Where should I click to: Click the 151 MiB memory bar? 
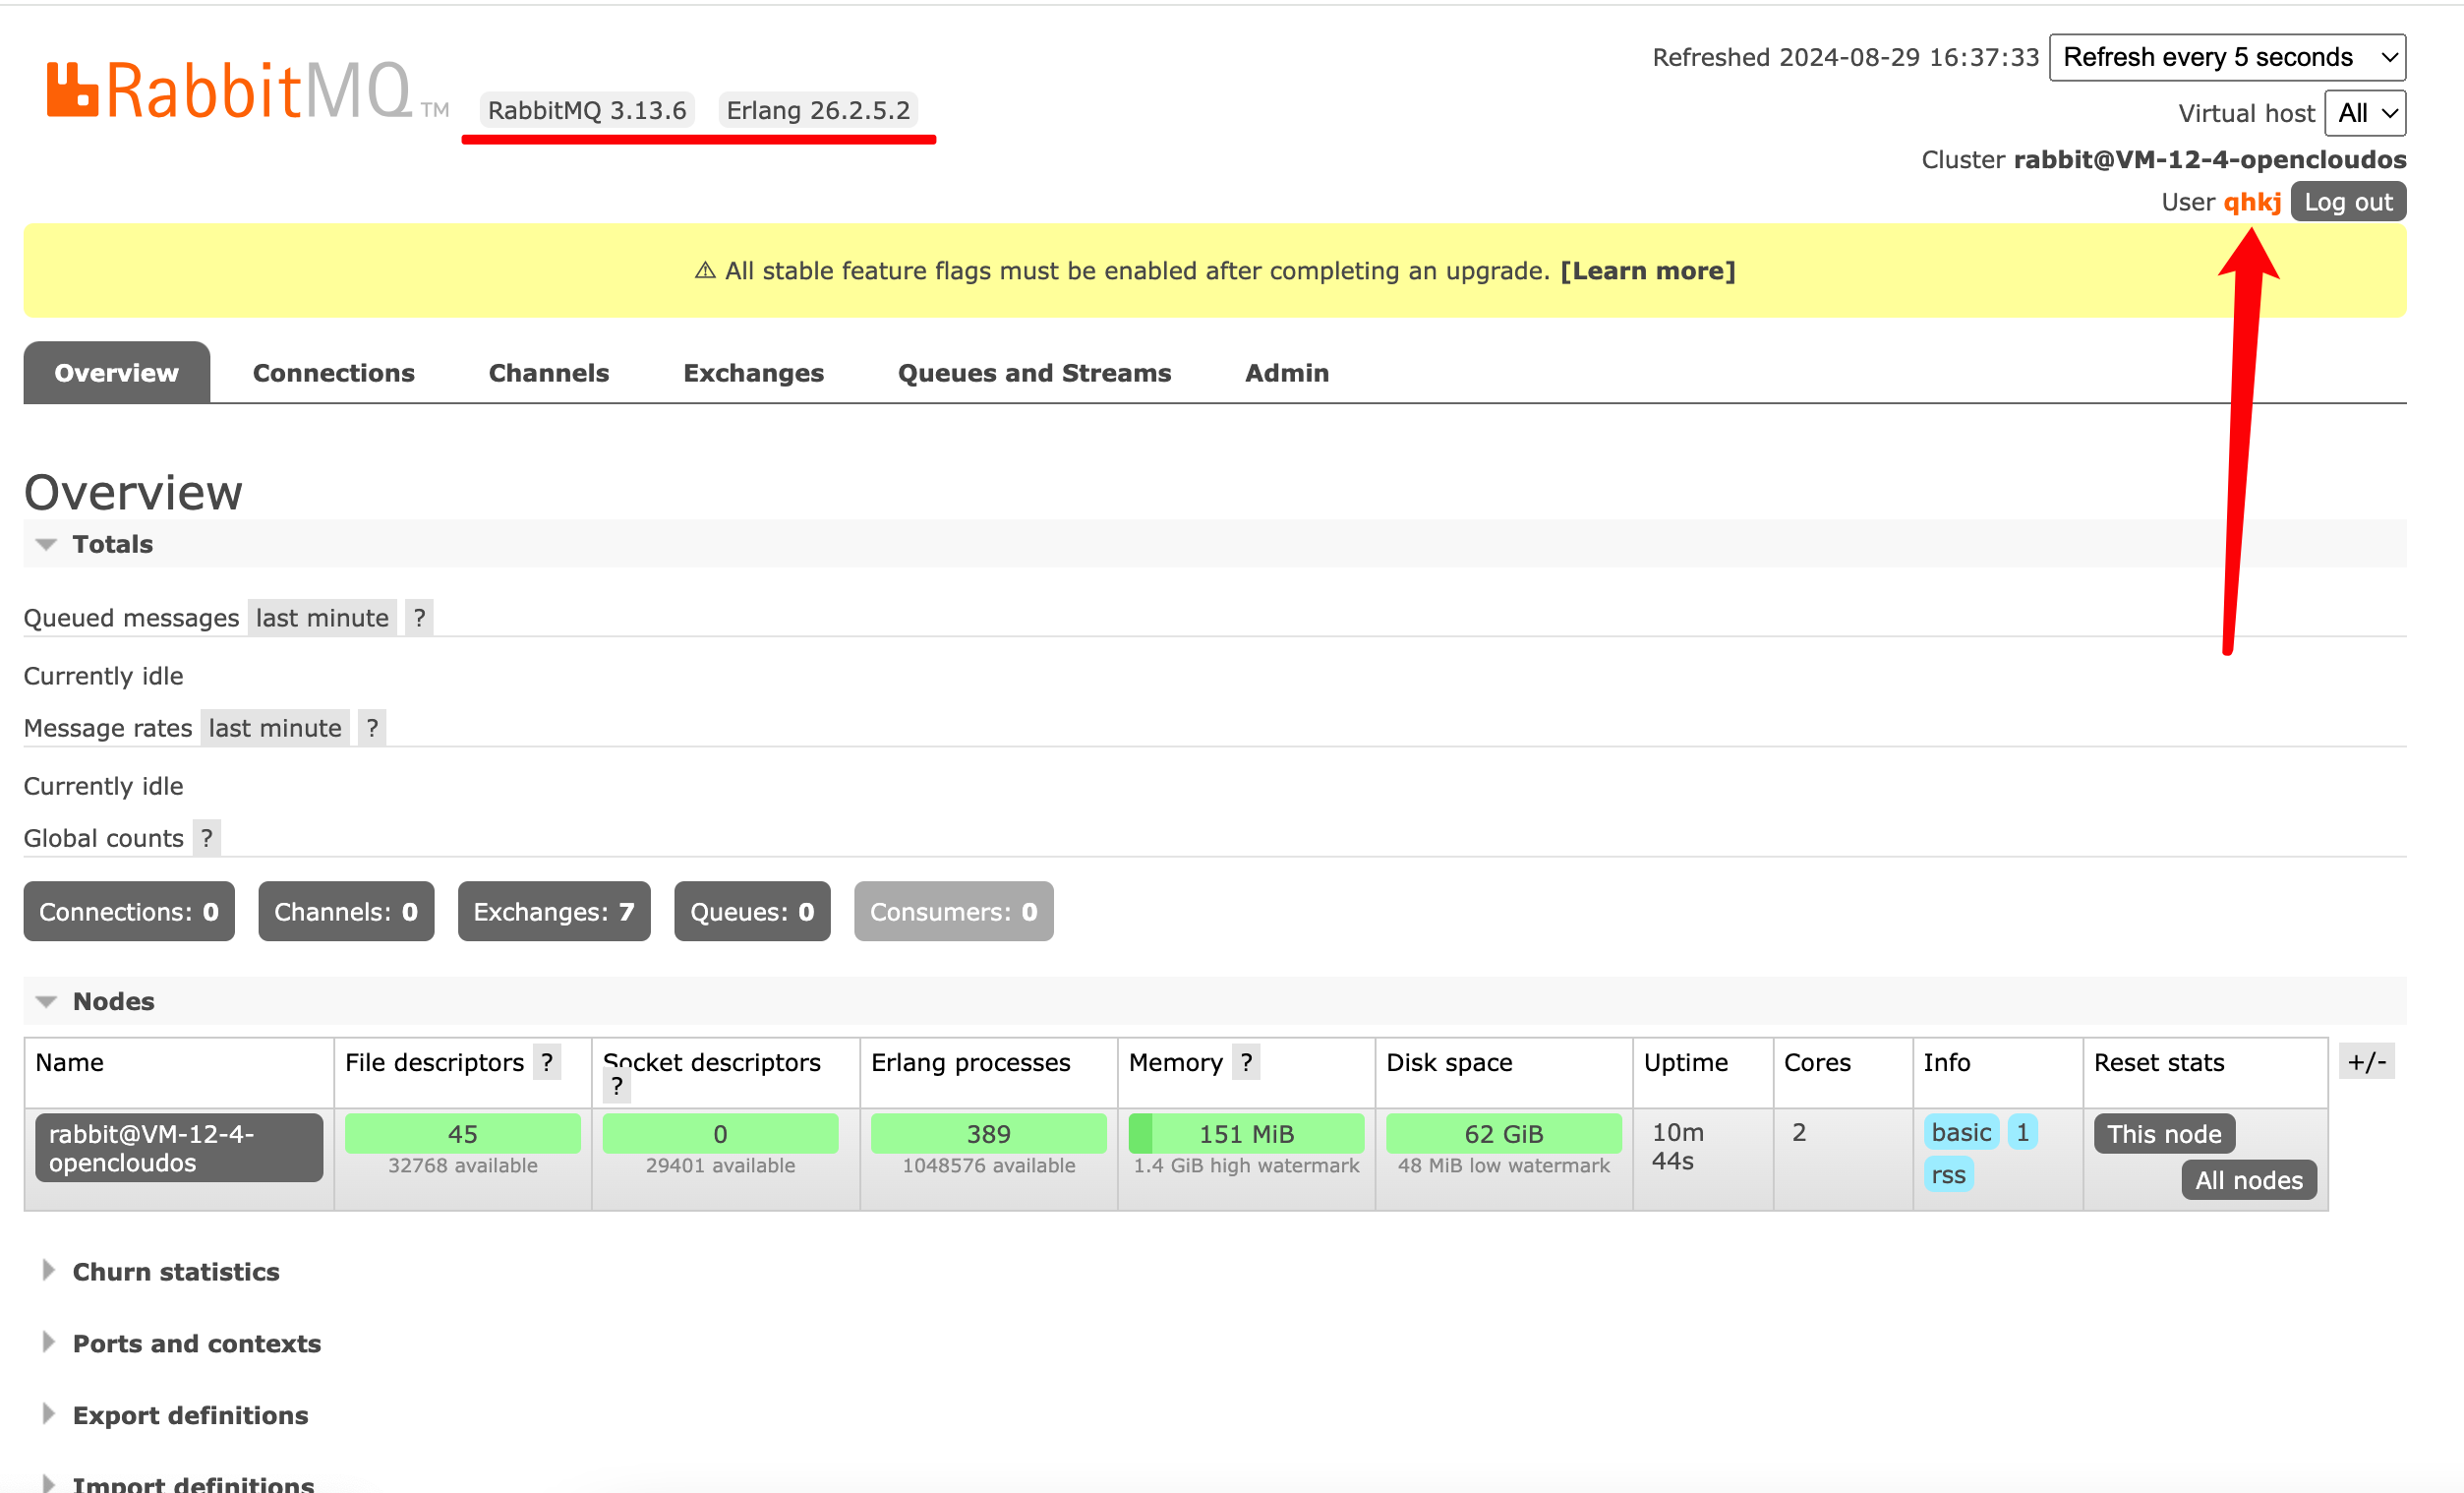[x=1246, y=1134]
